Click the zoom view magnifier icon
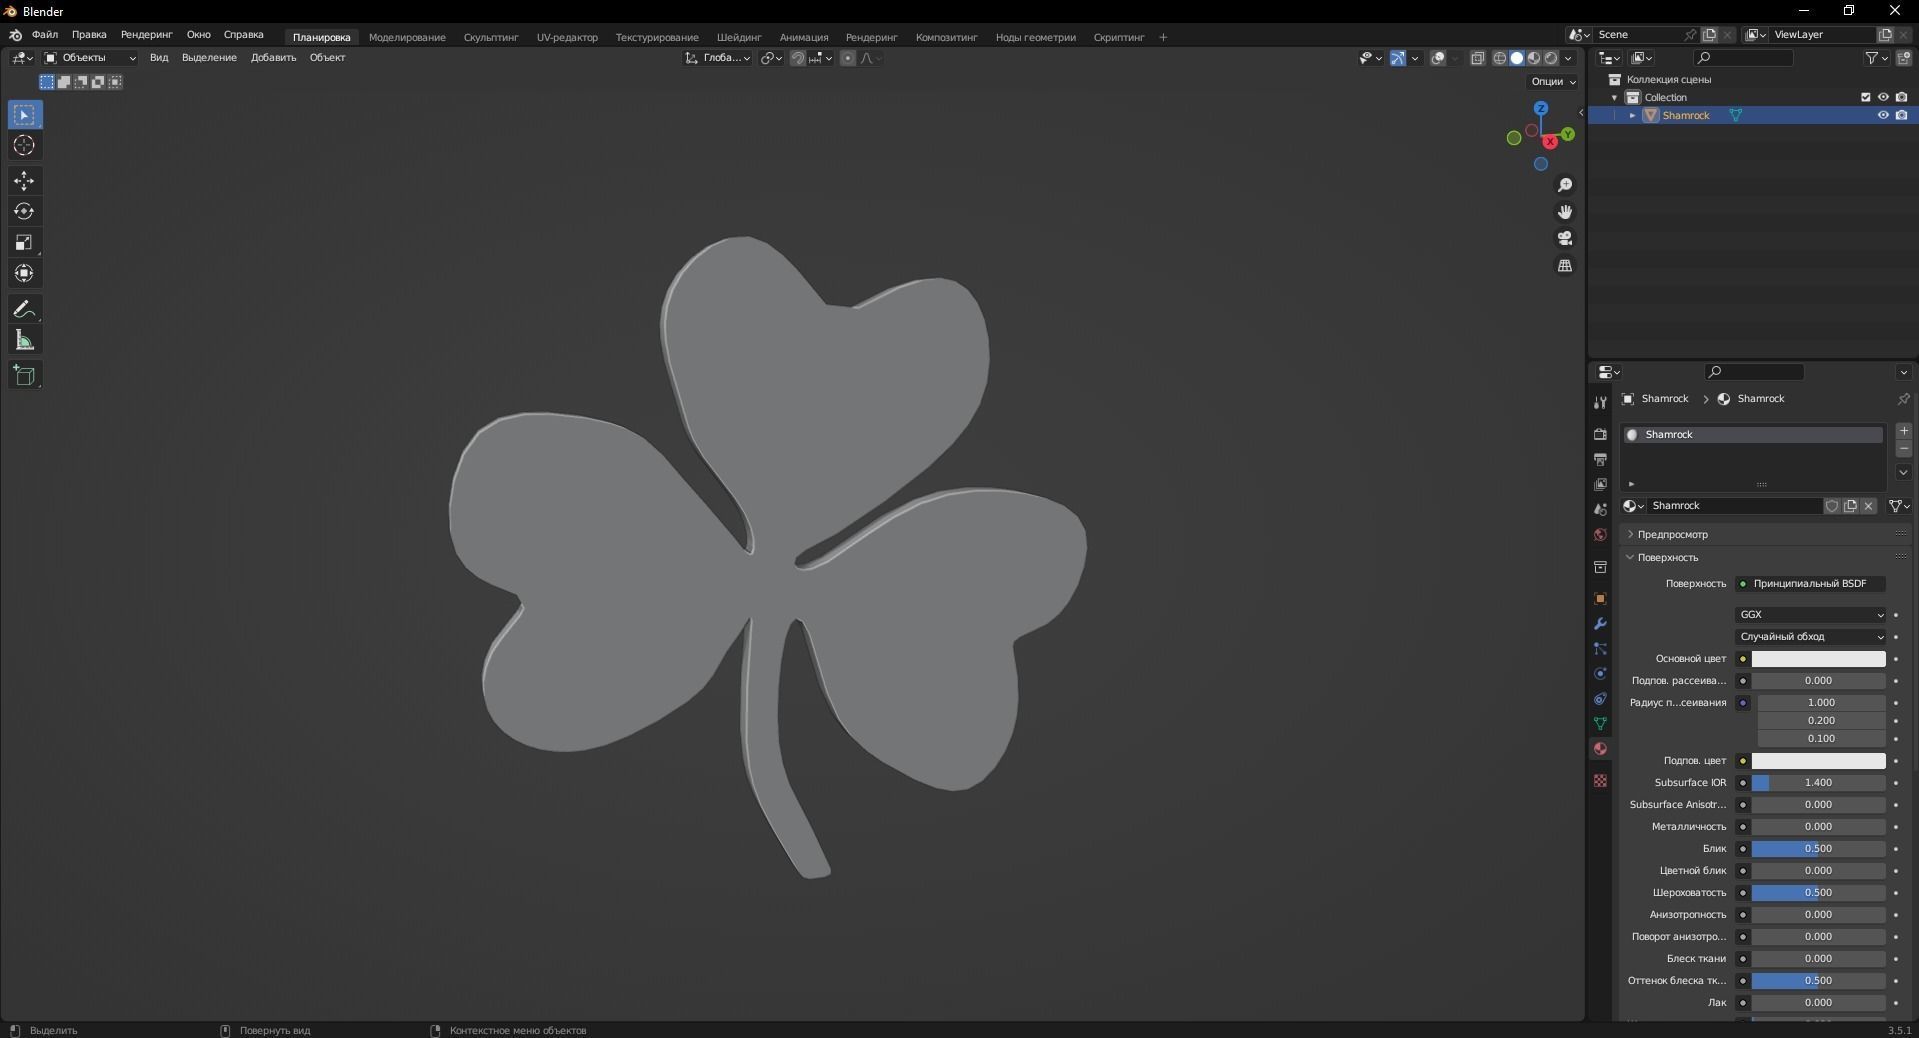1919x1038 pixels. pyautogui.click(x=1565, y=185)
